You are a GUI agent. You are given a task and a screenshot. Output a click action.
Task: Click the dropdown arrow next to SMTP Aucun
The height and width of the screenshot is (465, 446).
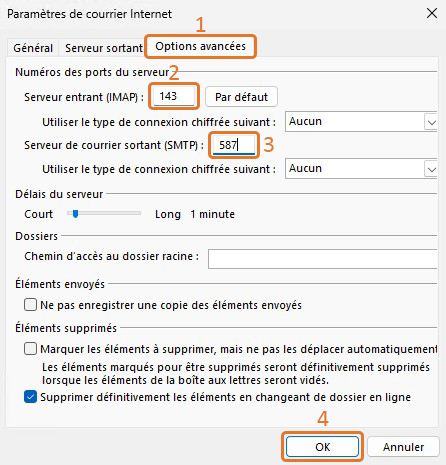tap(431, 169)
